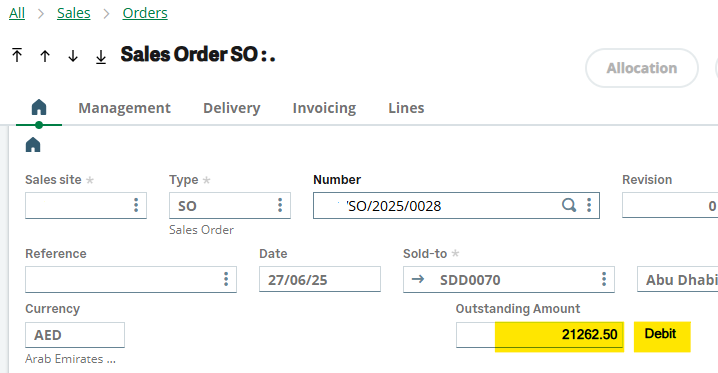Go to next record down arrow

click(x=73, y=56)
